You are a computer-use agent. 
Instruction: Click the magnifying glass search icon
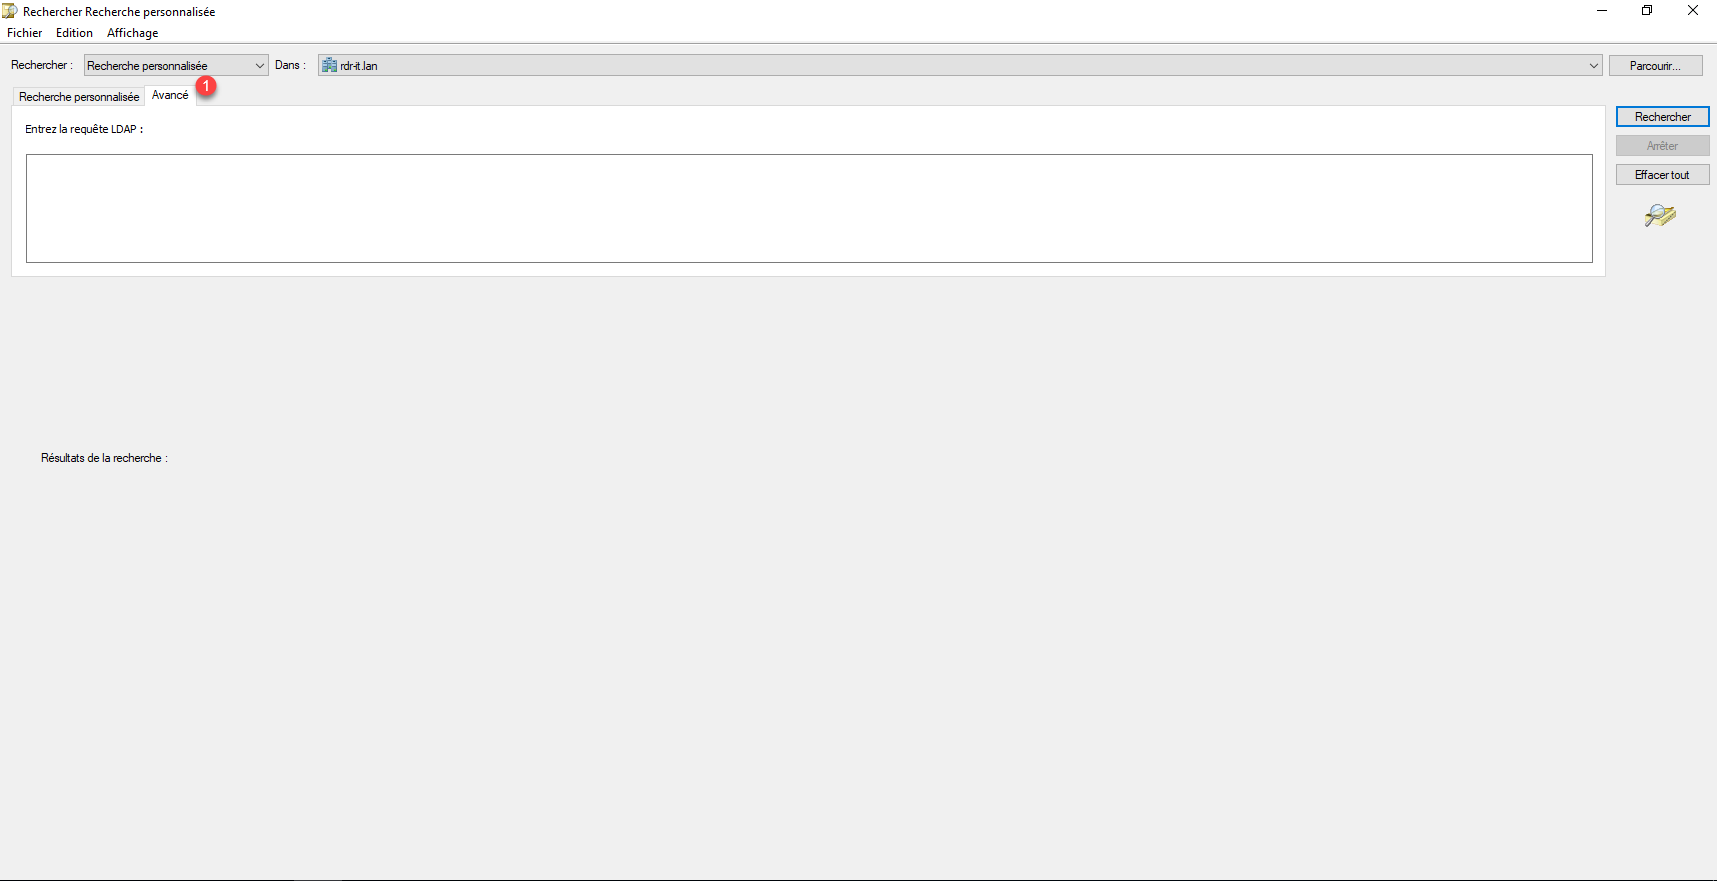tap(1660, 215)
